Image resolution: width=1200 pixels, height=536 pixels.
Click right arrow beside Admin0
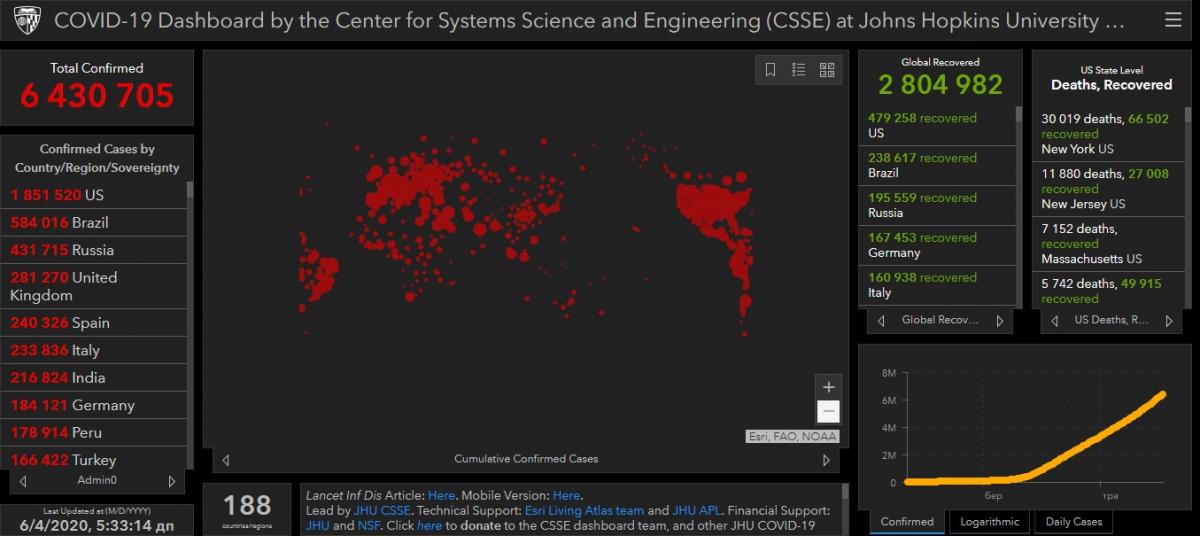[x=171, y=481]
